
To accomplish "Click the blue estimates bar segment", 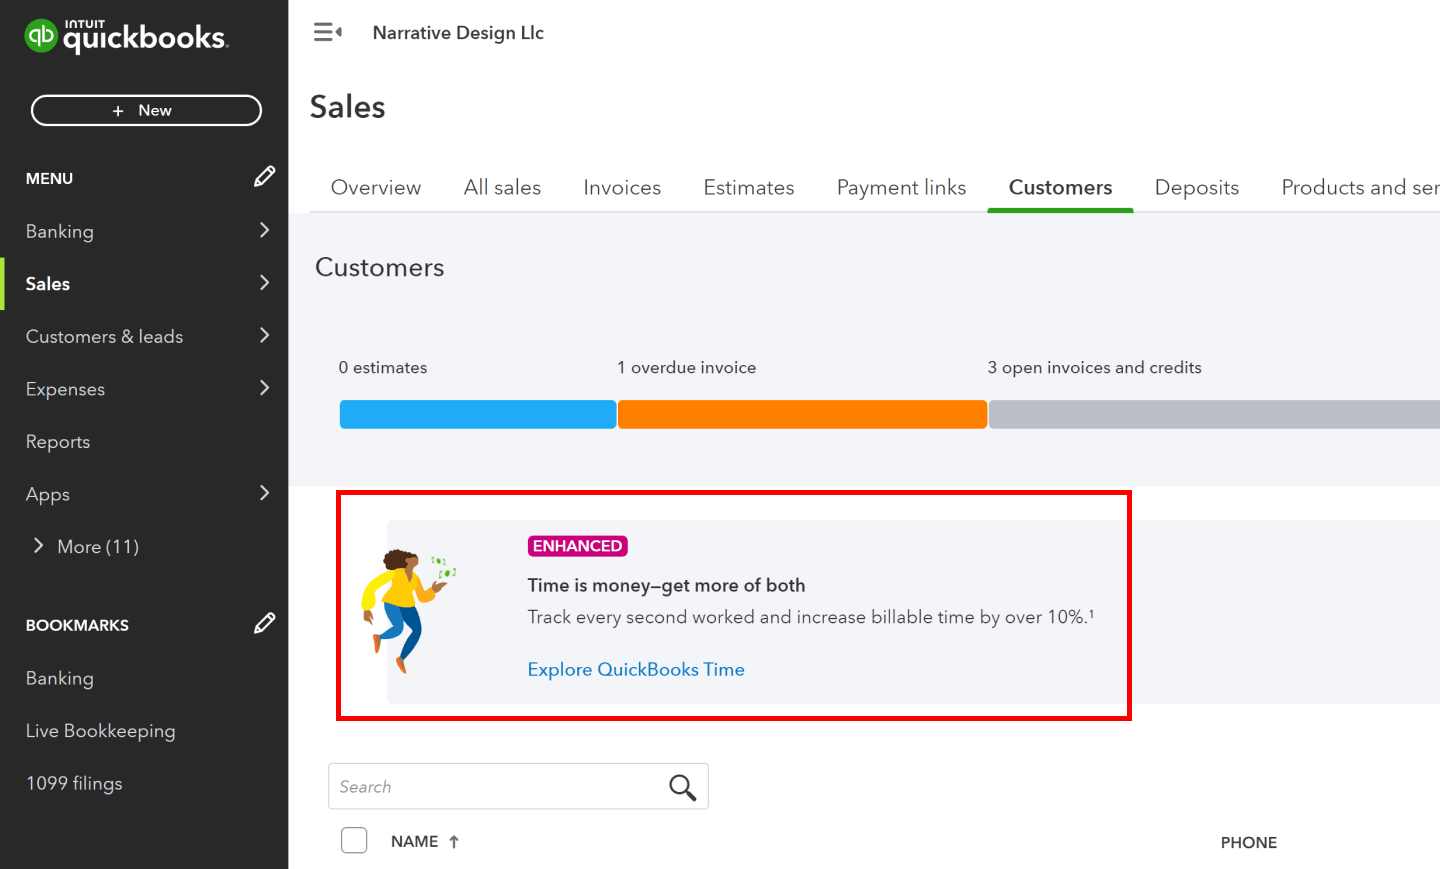I will click(478, 414).
